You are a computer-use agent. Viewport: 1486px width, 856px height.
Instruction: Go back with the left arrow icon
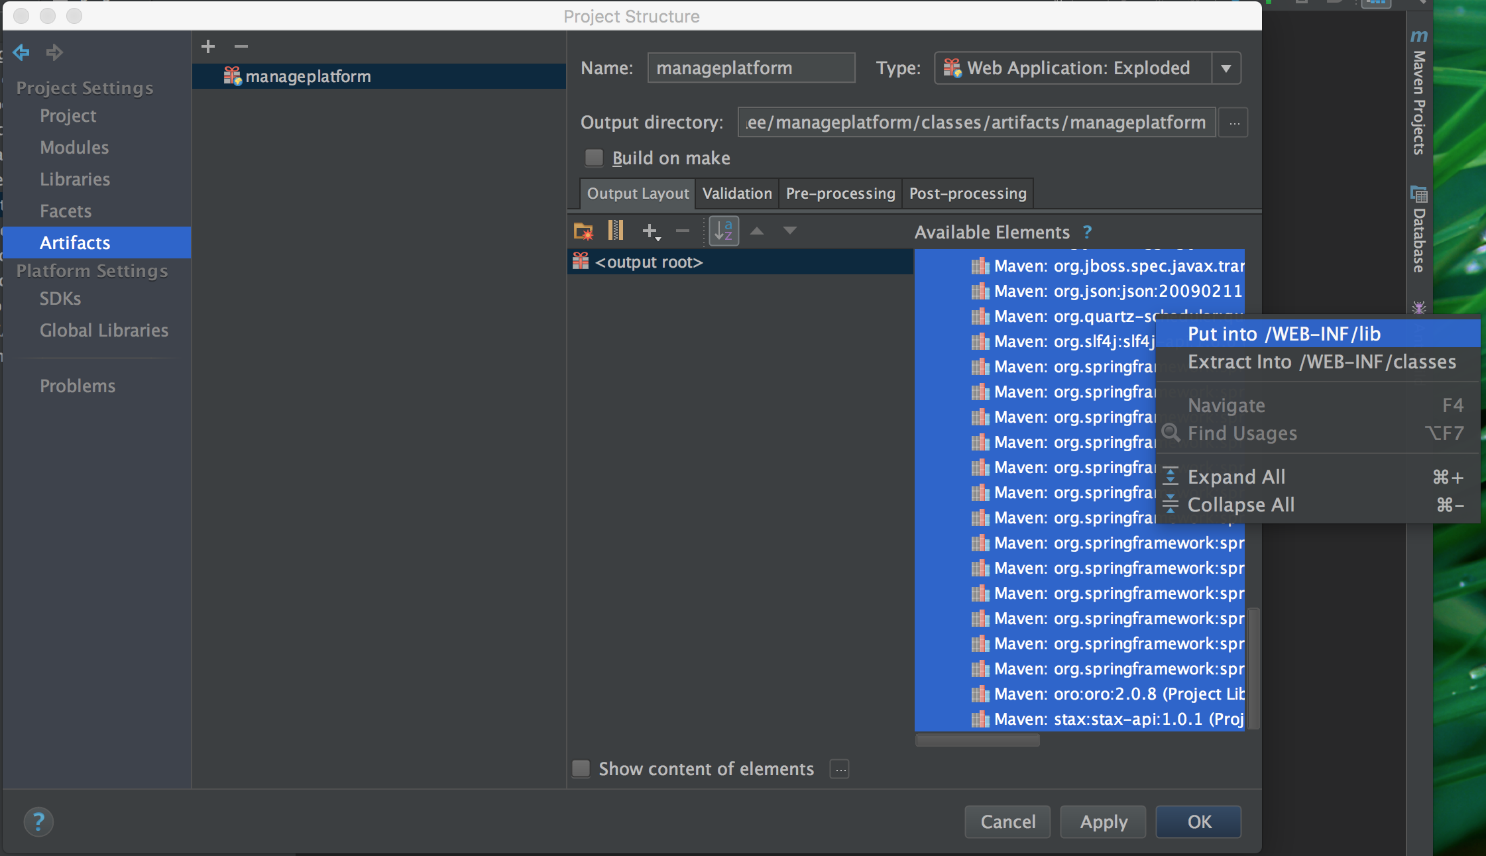(x=21, y=52)
